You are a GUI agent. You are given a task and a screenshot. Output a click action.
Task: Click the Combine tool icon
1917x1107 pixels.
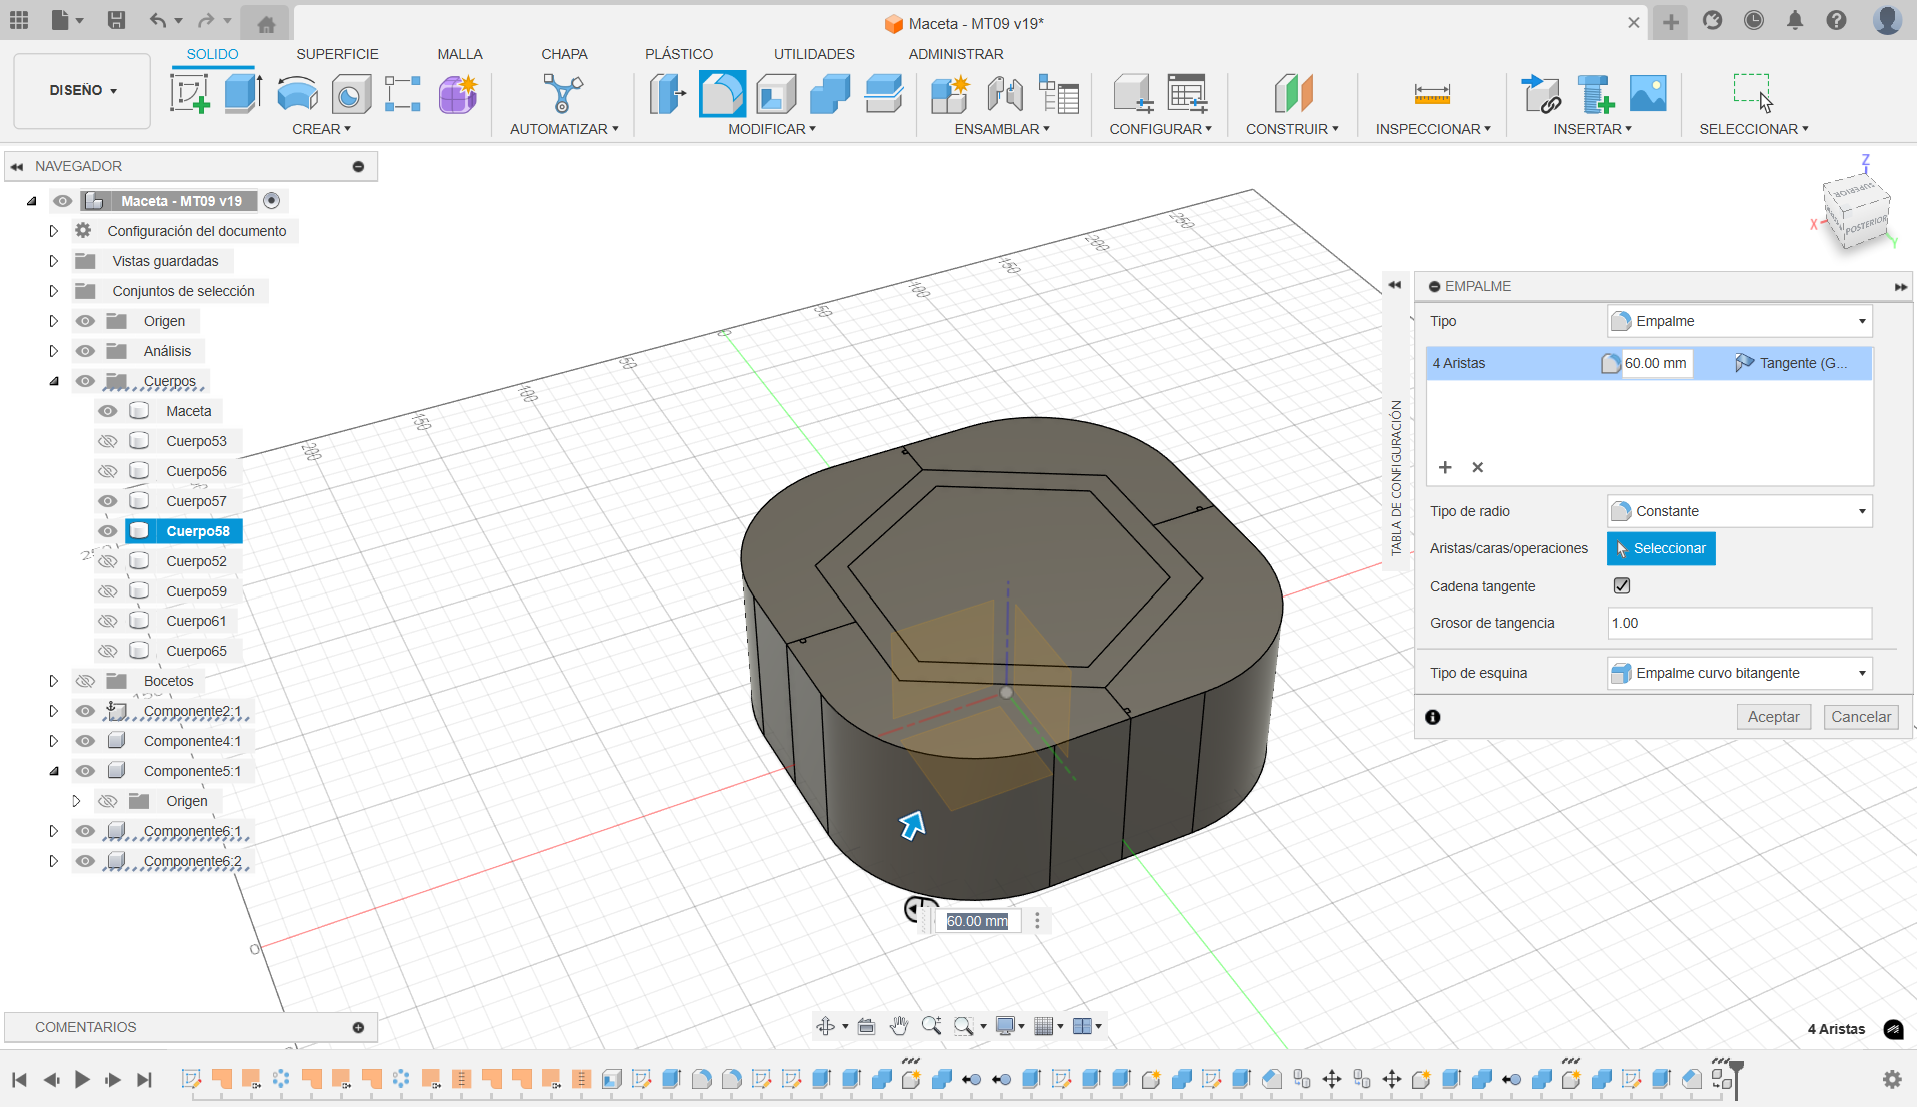[x=830, y=94]
